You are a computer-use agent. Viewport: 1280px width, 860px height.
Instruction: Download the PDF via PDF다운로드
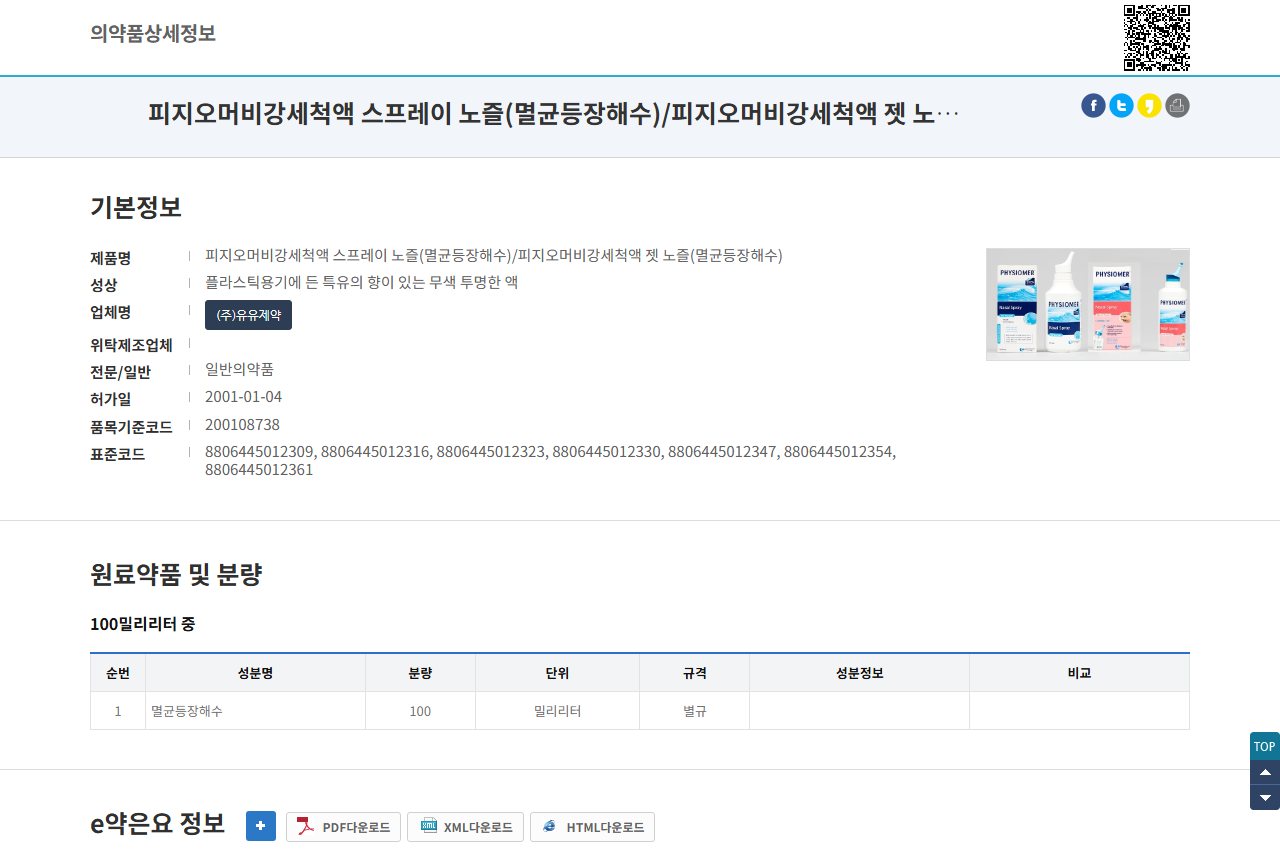tap(344, 827)
